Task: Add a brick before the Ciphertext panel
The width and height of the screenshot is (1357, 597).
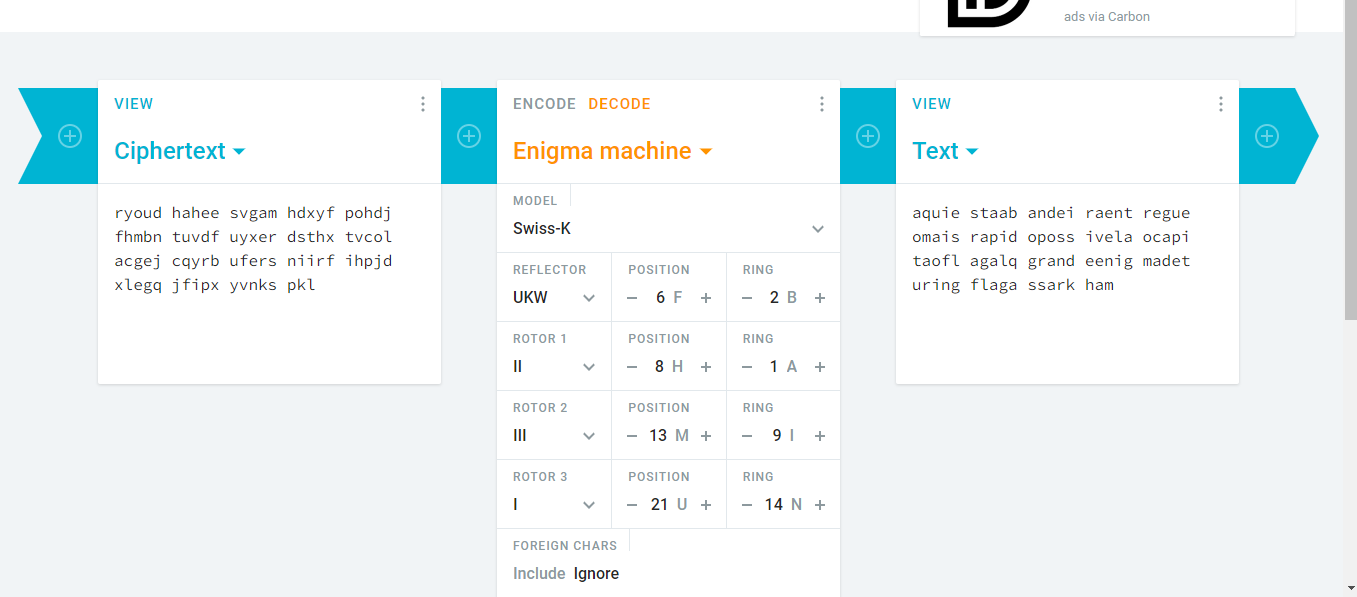Action: [70, 136]
